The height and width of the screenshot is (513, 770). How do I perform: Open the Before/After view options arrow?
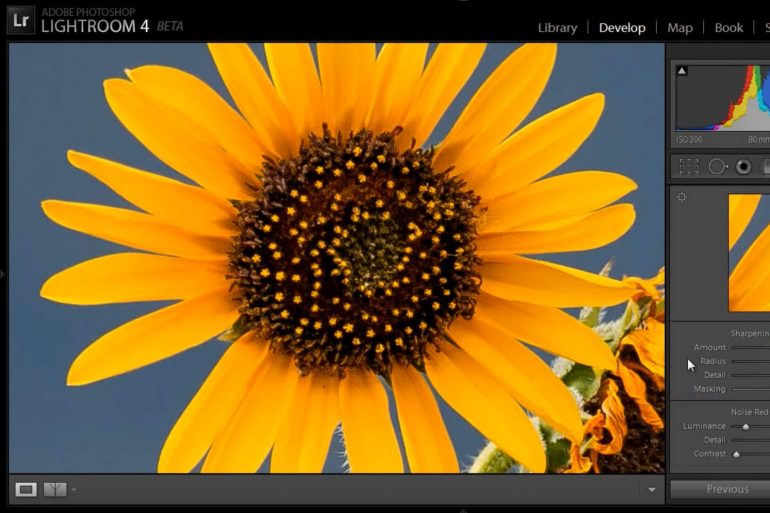coord(74,489)
